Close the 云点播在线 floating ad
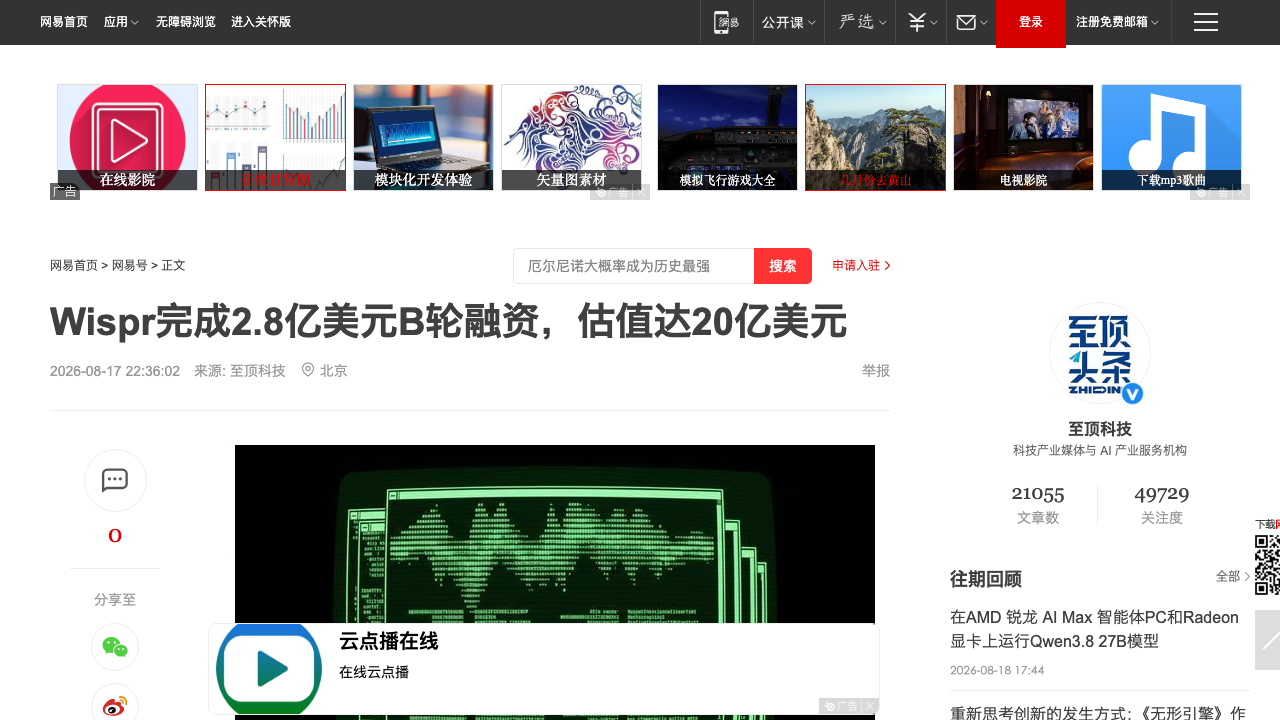Screen dimensions: 1280x720 [871, 706]
